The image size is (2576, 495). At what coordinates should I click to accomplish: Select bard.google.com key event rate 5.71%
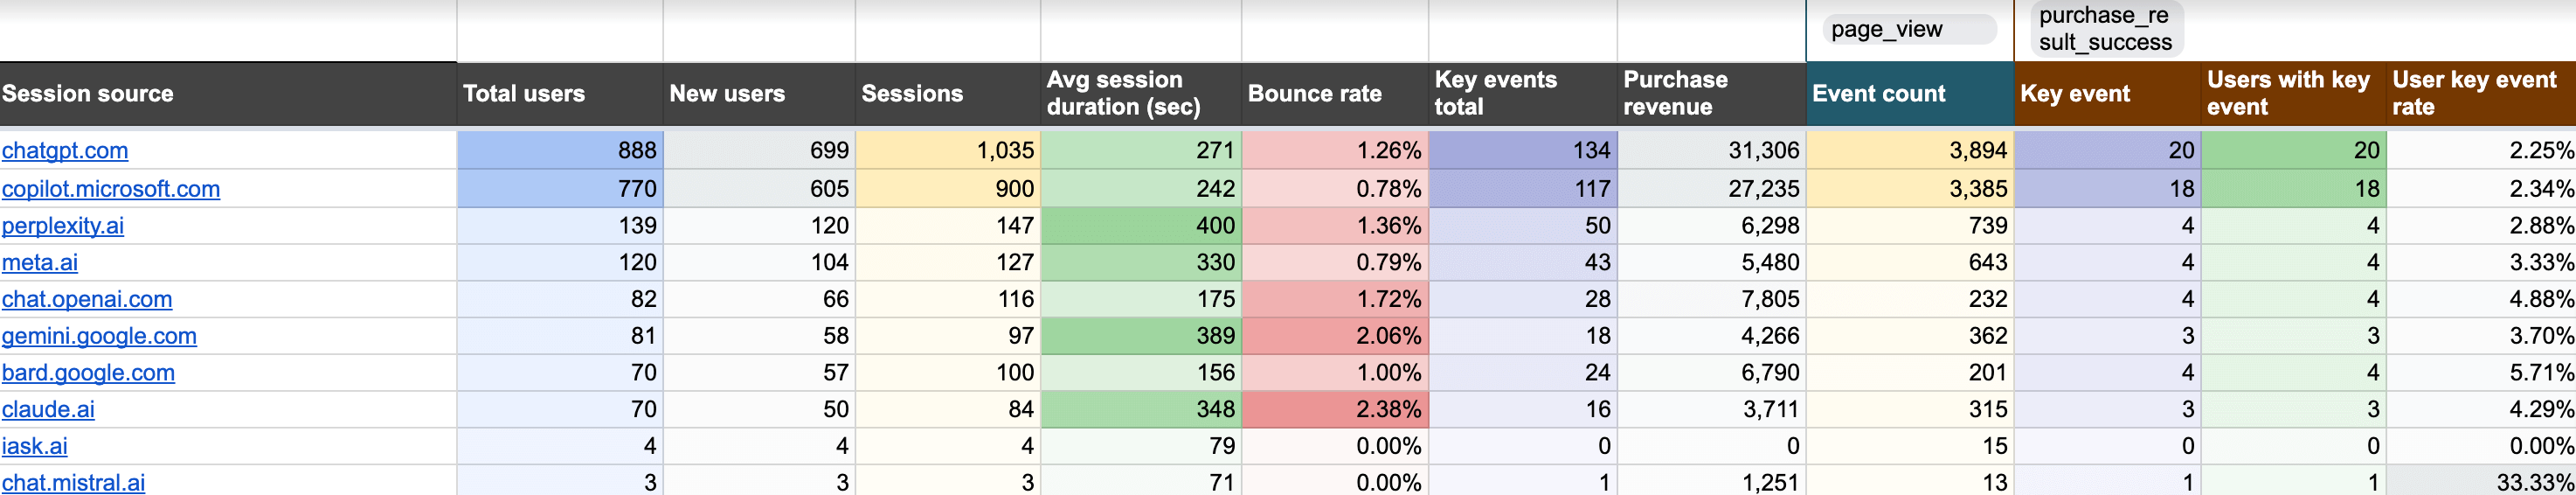coord(2482,373)
